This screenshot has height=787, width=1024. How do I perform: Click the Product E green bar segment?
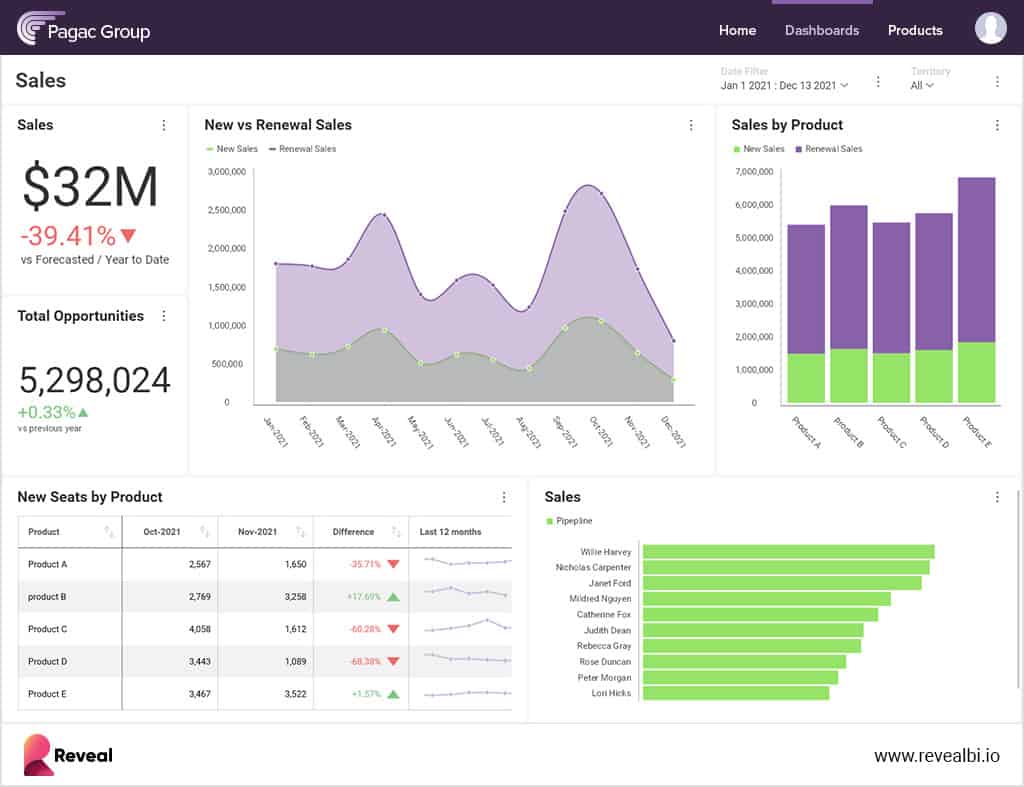pos(976,372)
